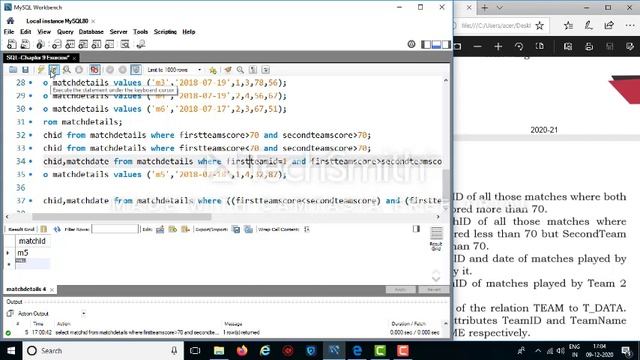The width and height of the screenshot is (640, 360).
Task: Save the script with the floppy icon
Action: coord(25,70)
